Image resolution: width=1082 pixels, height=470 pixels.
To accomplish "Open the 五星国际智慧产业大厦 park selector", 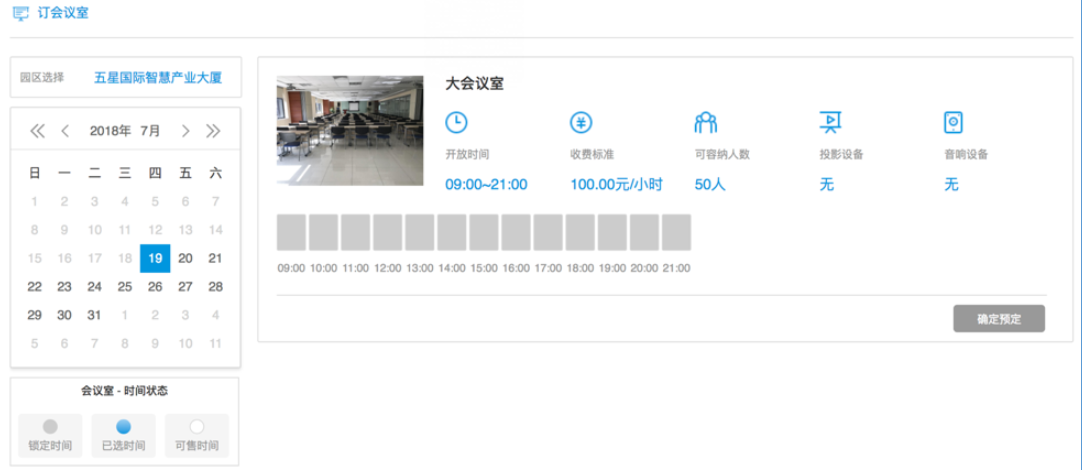I will pos(158,78).
